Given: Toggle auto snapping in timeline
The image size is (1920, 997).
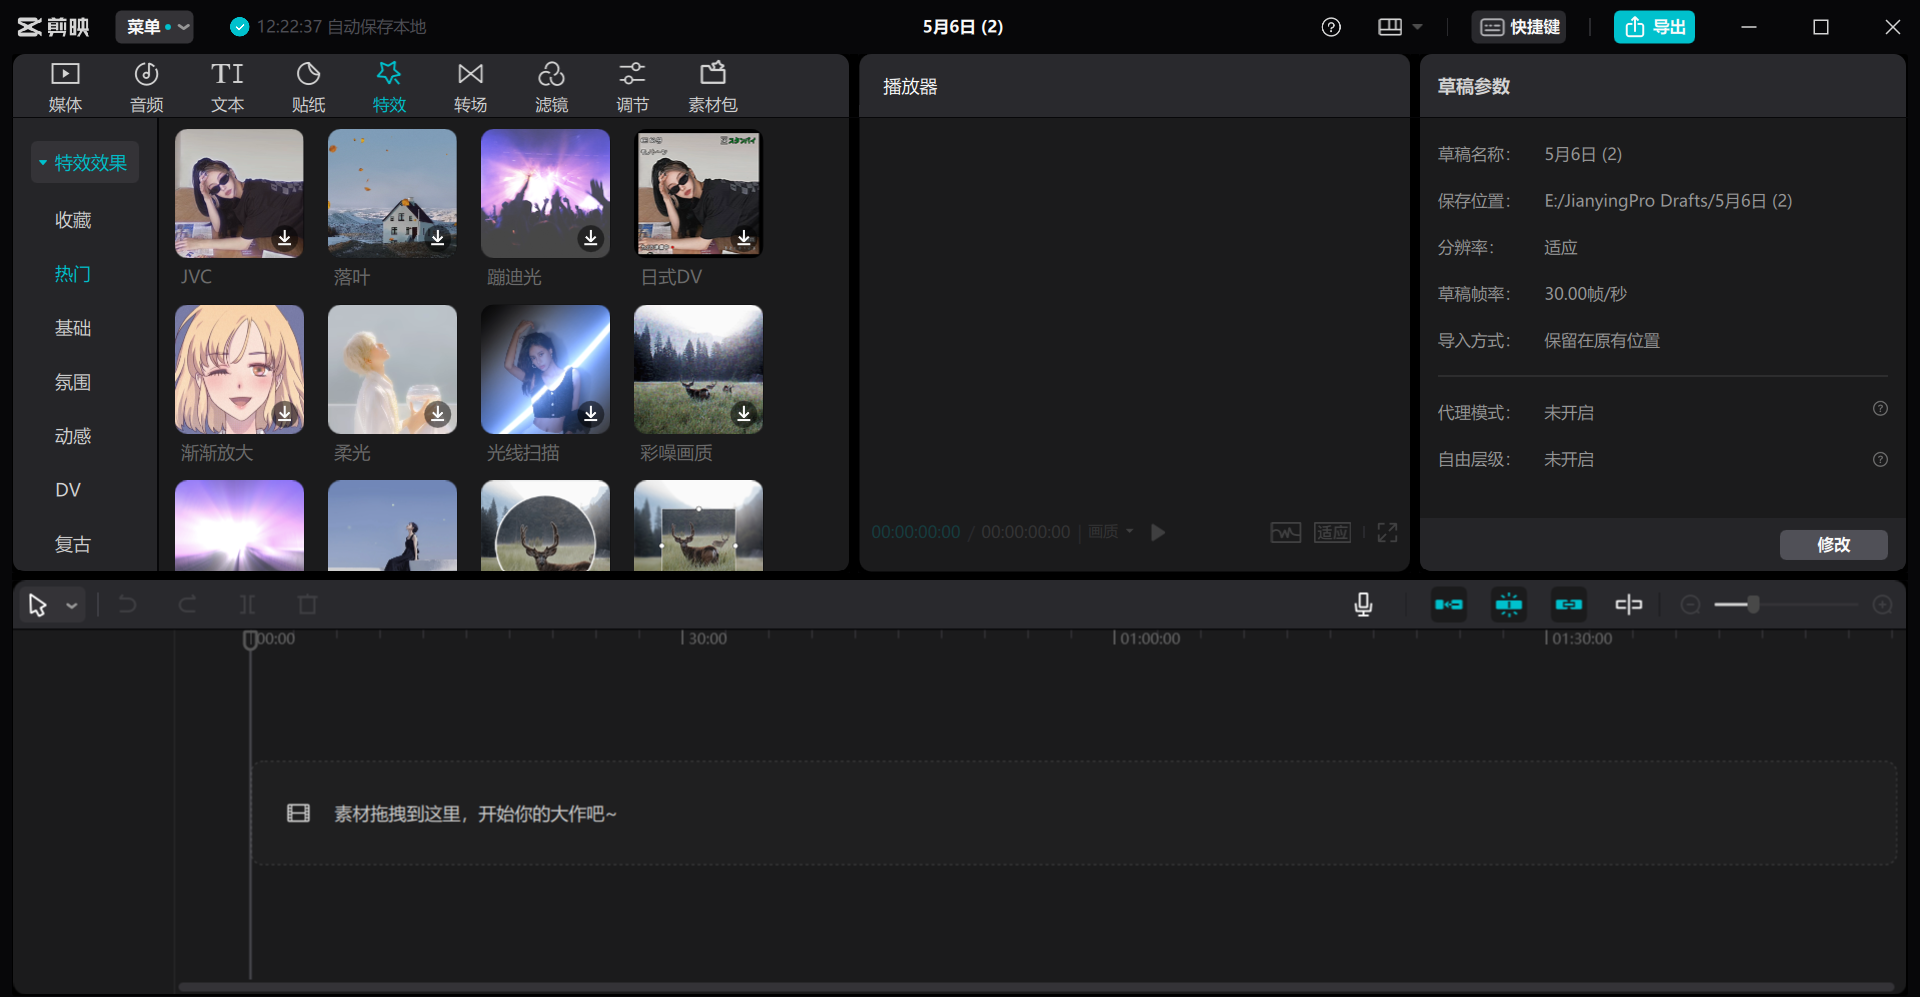Looking at the screenshot, I should (x=1509, y=604).
